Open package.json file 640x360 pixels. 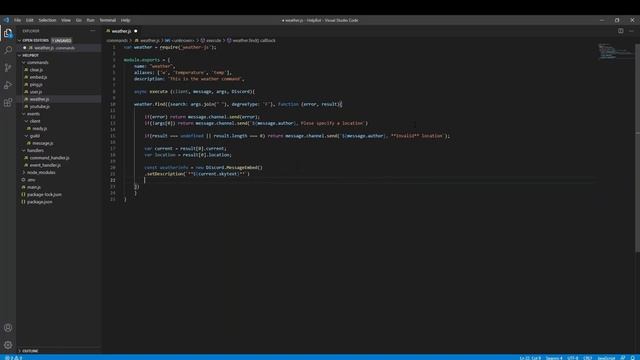tap(39, 202)
